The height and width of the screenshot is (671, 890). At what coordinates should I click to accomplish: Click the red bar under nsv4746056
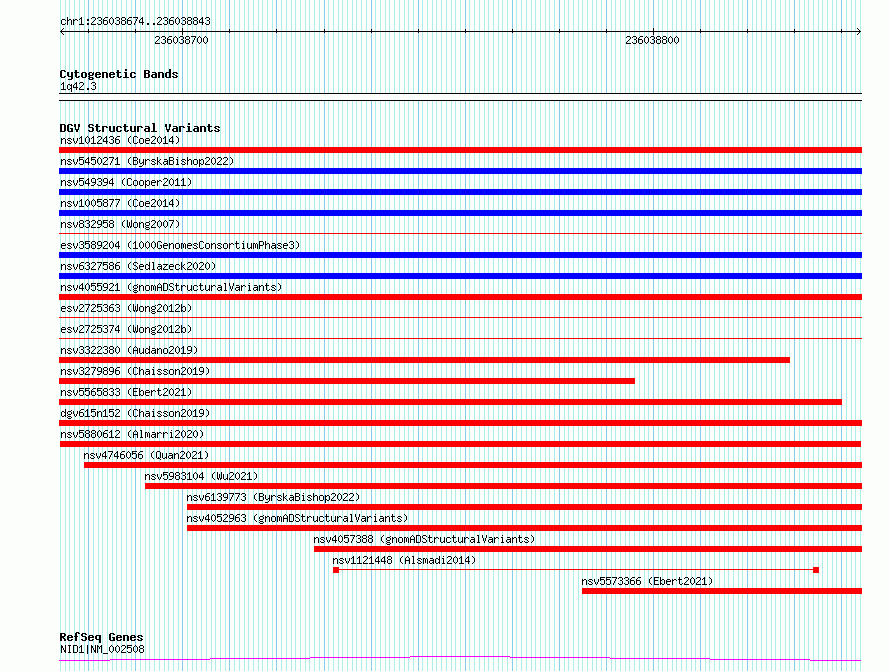pos(473,465)
